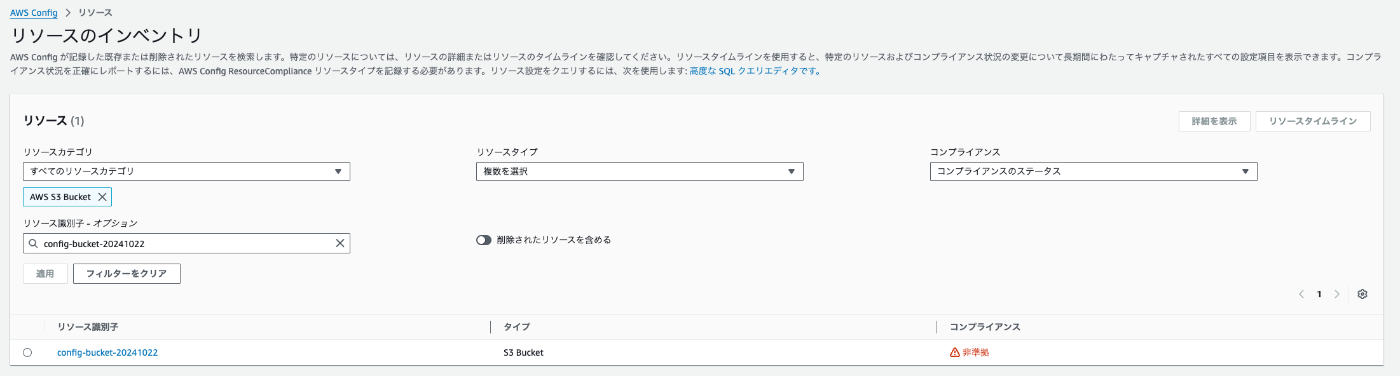1400x376 pixels.
Task: Open the リソースカテゴリ dropdown
Action: click(x=187, y=171)
